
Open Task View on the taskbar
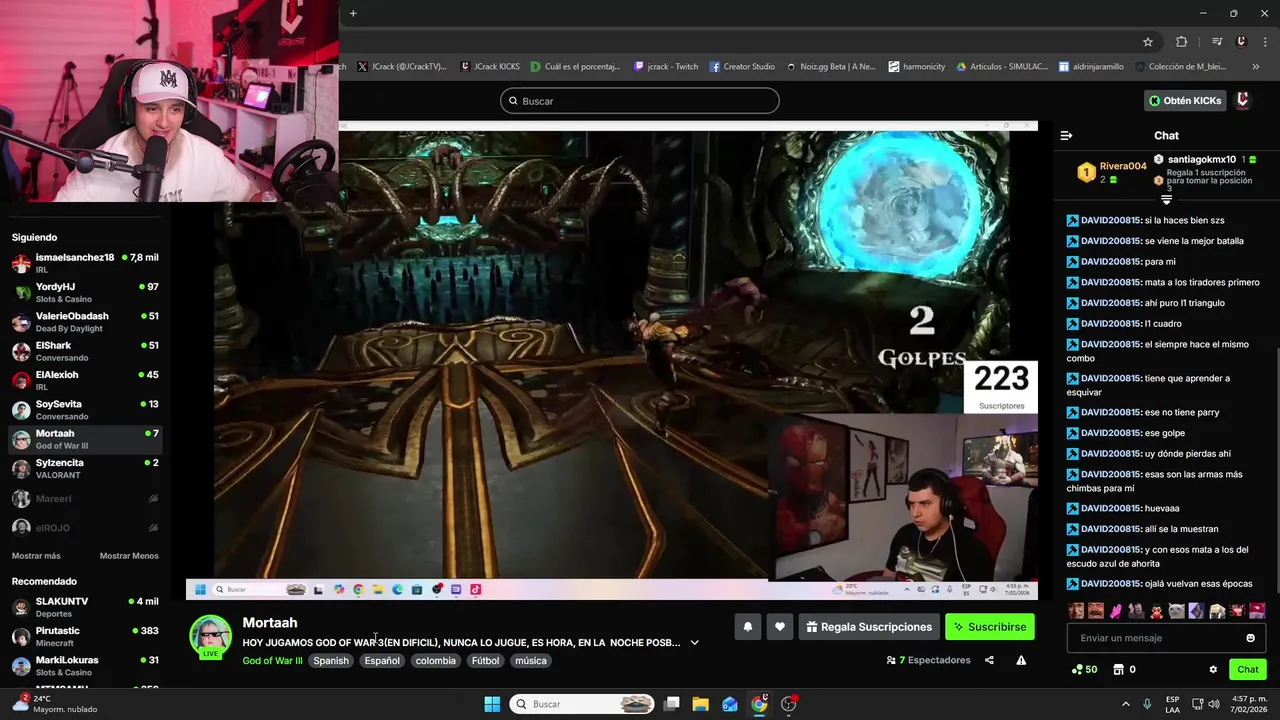(672, 704)
